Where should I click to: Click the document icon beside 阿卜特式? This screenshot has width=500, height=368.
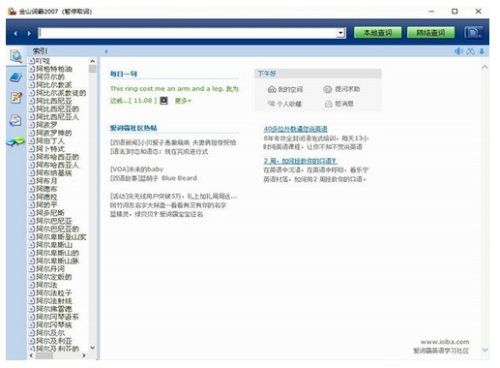point(32,149)
